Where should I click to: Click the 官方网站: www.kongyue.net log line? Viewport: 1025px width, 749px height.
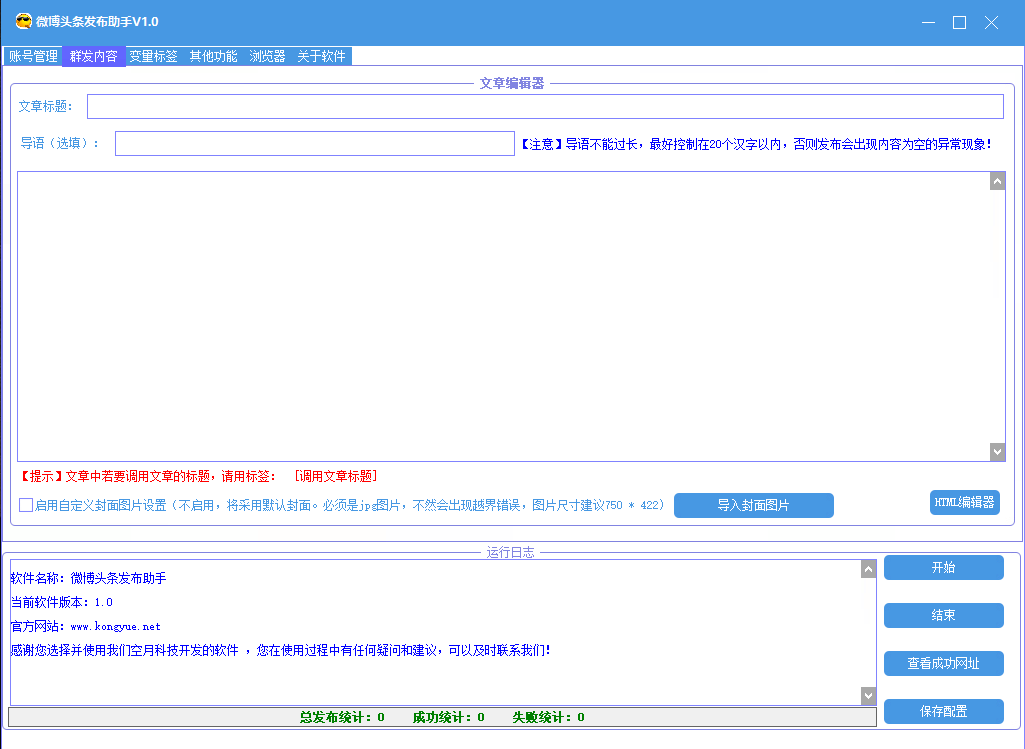[x=86, y=627]
